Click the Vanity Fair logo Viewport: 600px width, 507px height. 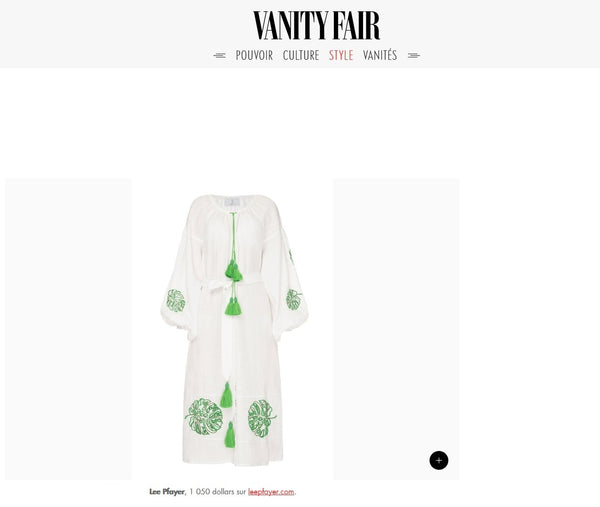tap(316, 25)
